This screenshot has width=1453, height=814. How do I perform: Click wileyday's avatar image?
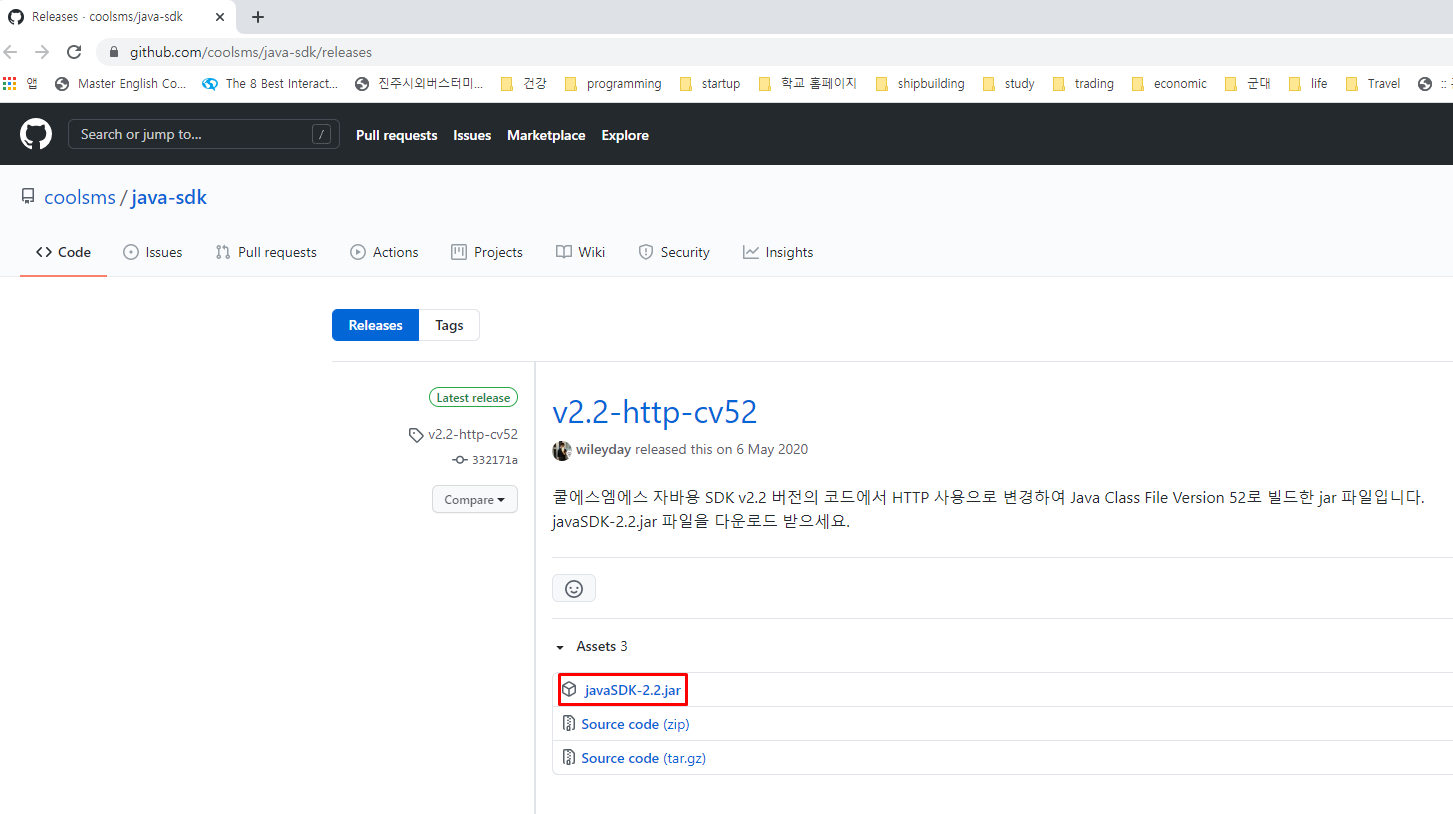click(x=562, y=450)
